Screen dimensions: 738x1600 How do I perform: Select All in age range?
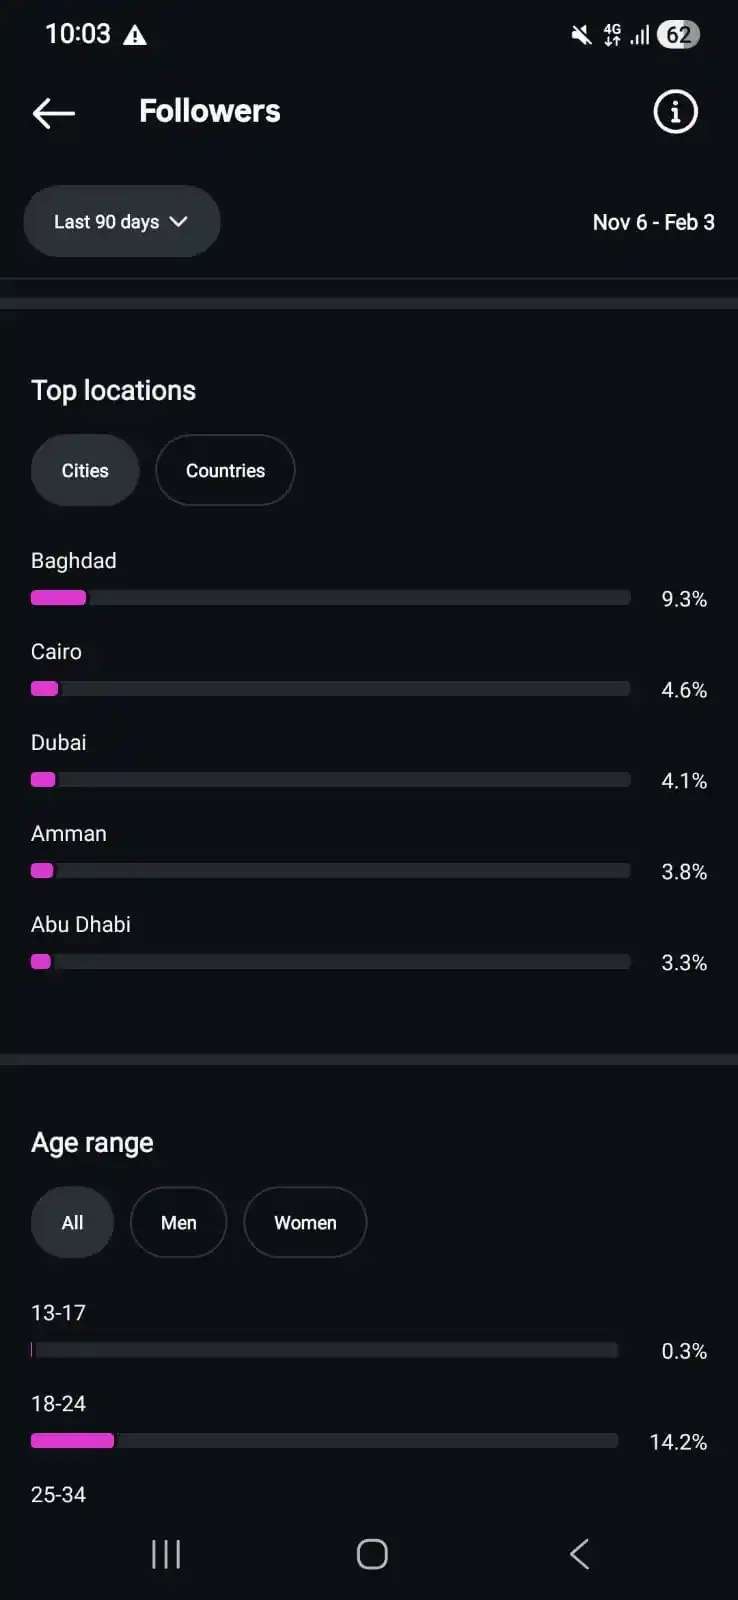click(72, 1223)
